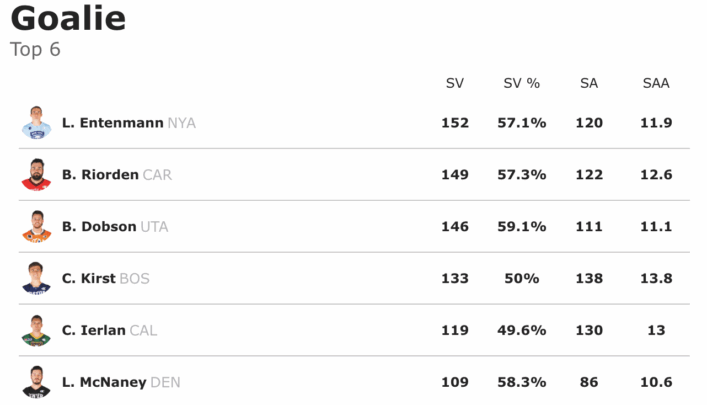Viewport: 707px width, 405px height.
Task: Click B. Dobson's player headshot
Action: tap(37, 226)
